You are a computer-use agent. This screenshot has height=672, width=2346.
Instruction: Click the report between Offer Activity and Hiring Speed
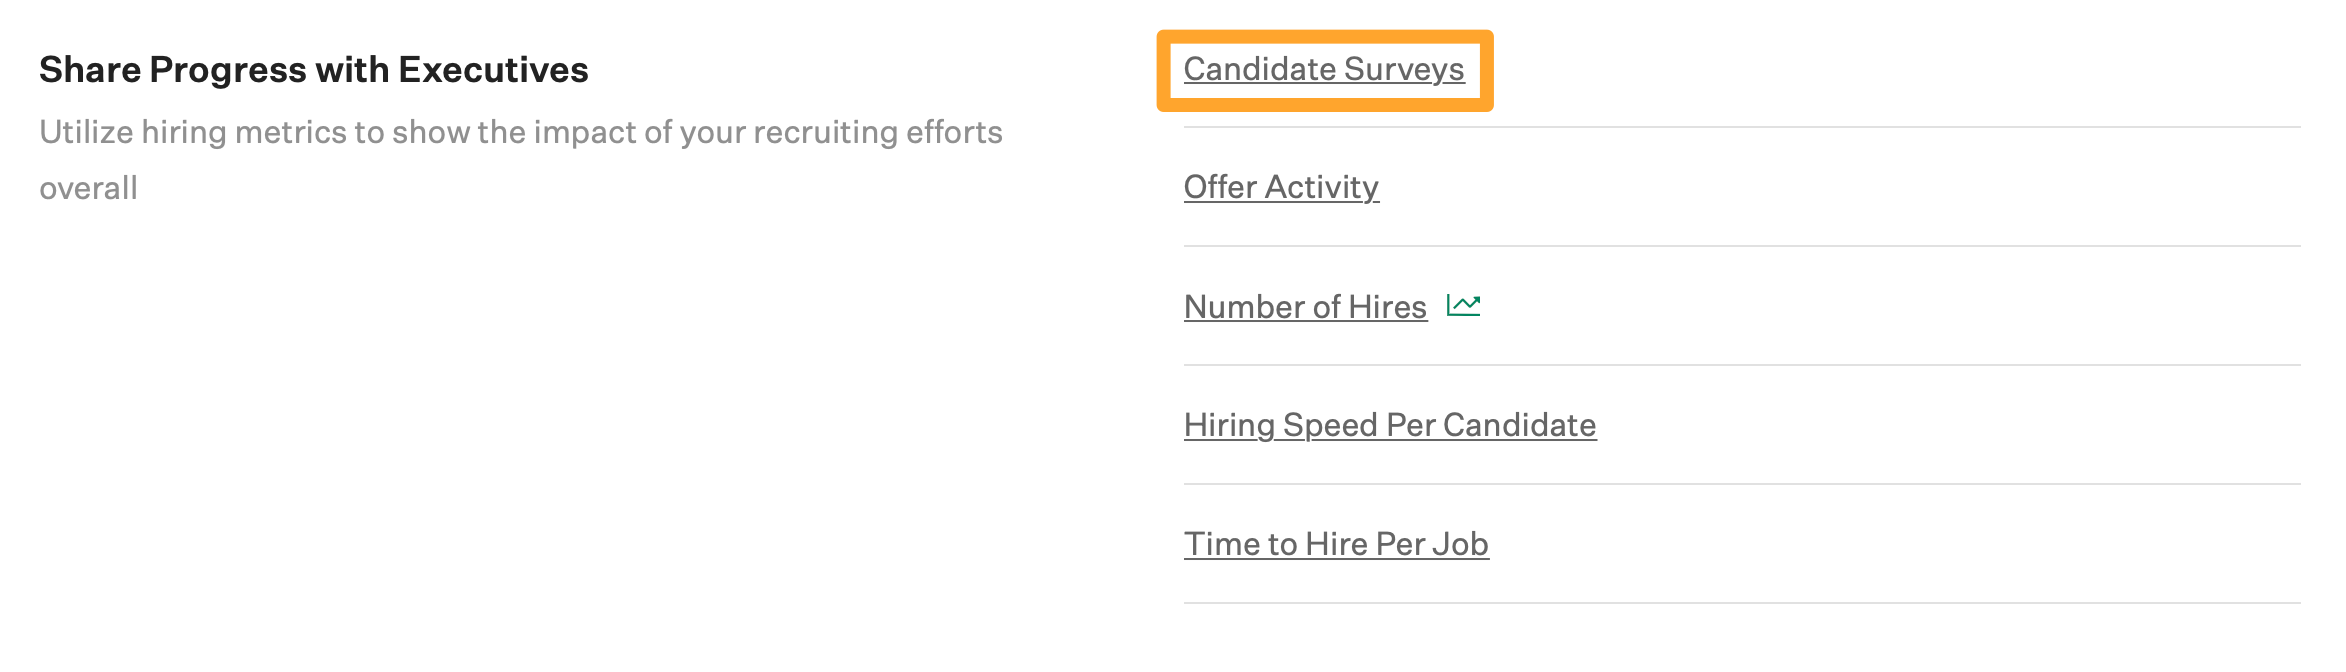[1304, 306]
